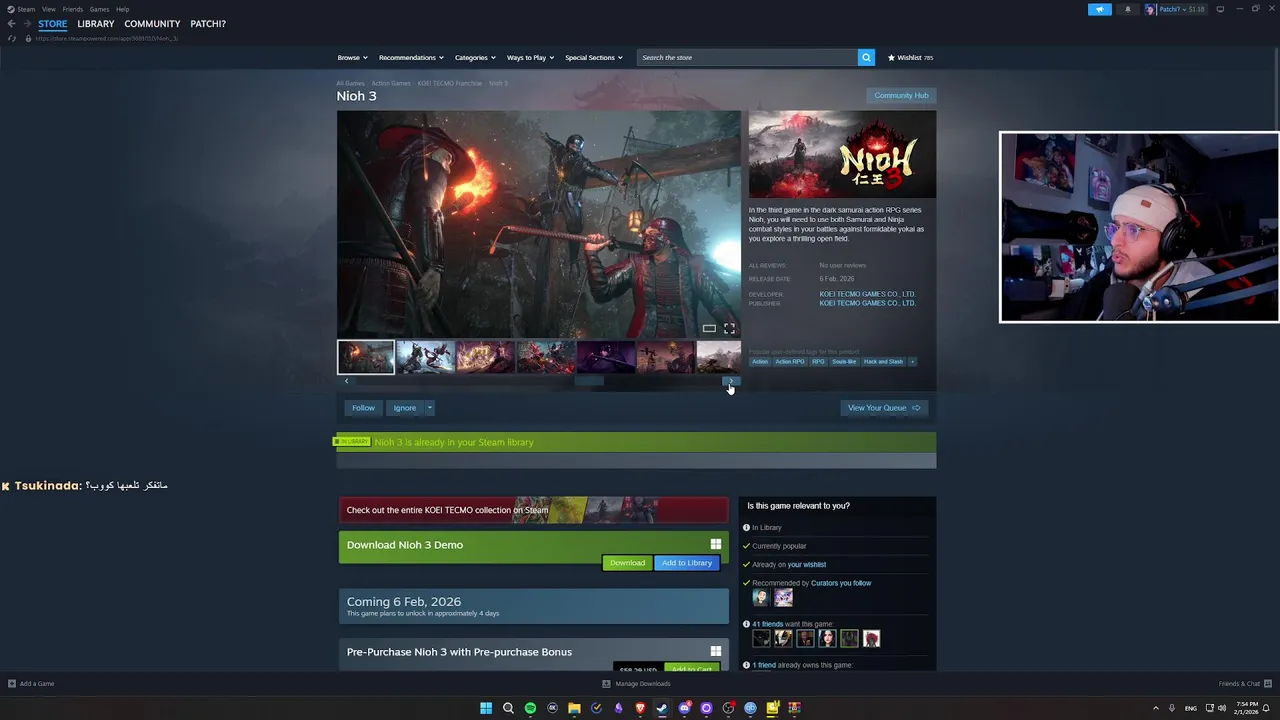
Task: Open the View menu
Action: [x=49, y=9]
